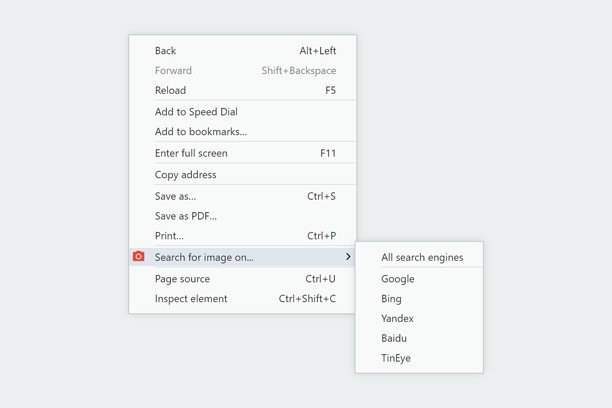Open Inspect element

(191, 299)
